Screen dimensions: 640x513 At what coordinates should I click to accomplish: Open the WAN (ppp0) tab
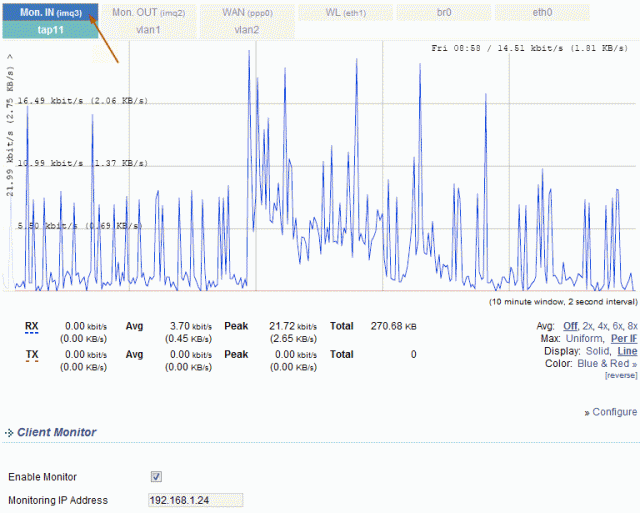[247, 13]
